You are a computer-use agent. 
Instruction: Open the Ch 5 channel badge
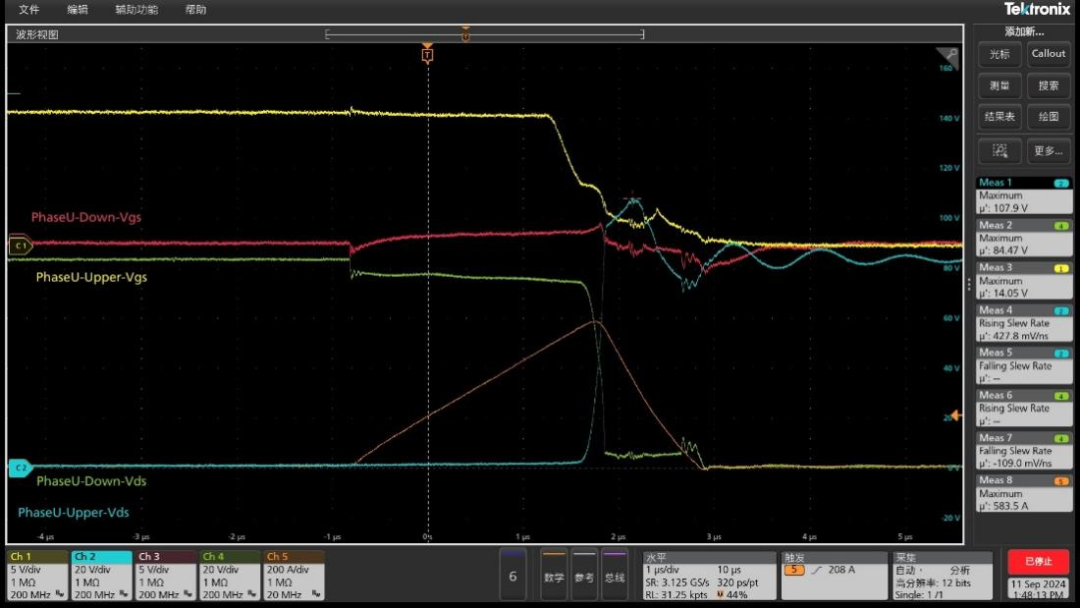click(x=294, y=576)
